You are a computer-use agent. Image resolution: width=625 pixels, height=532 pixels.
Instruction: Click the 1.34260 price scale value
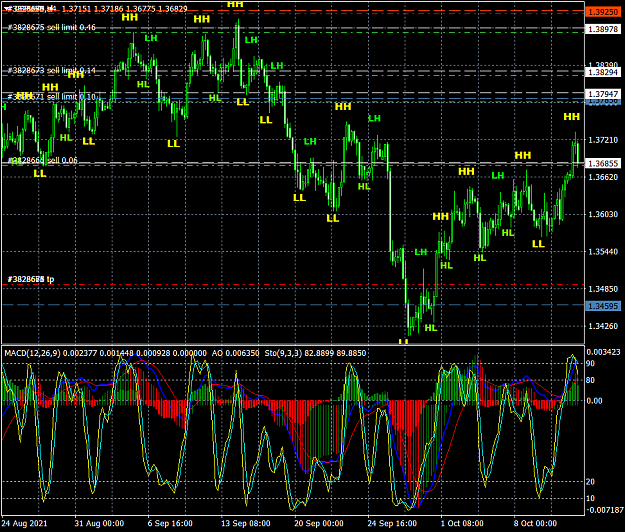pos(603,326)
